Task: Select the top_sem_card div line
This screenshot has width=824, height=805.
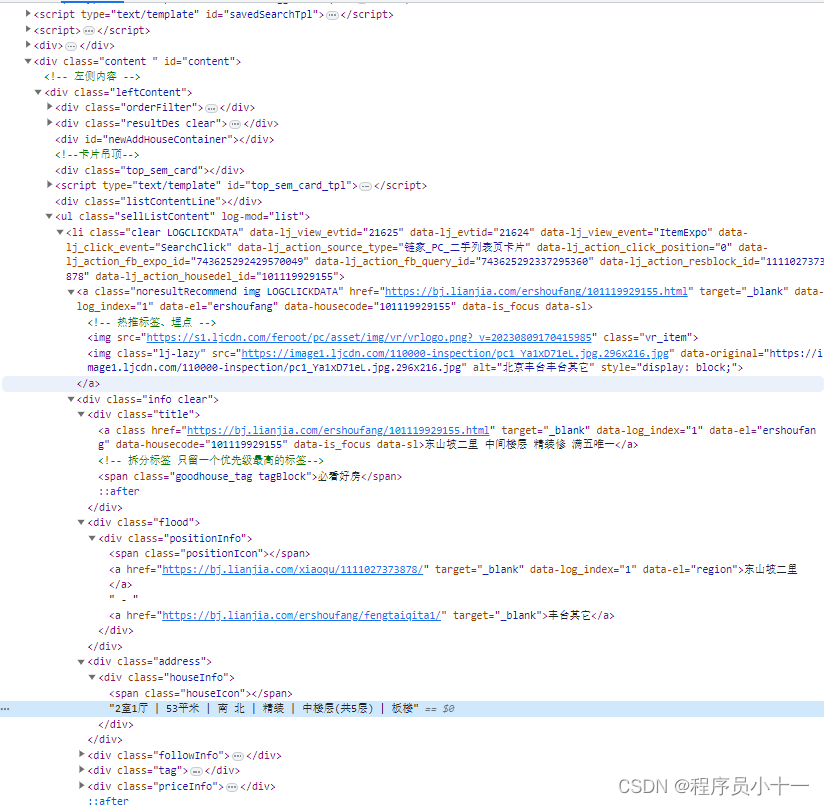Action: [x=150, y=170]
